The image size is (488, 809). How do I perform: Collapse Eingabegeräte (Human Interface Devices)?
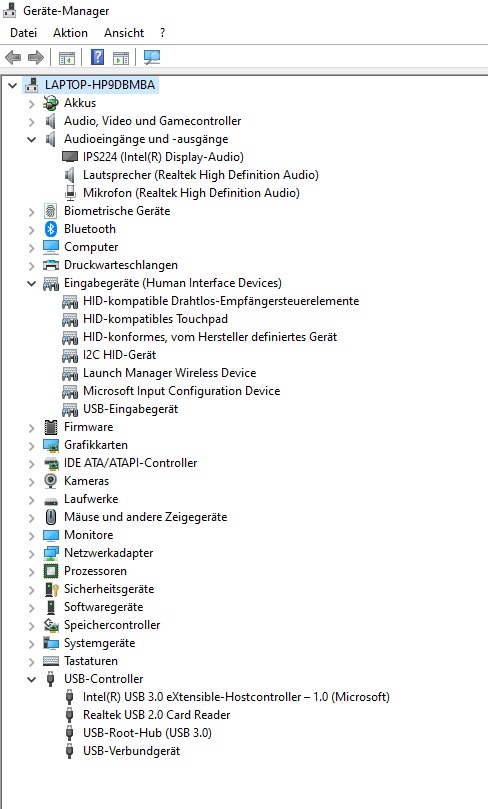[31, 283]
